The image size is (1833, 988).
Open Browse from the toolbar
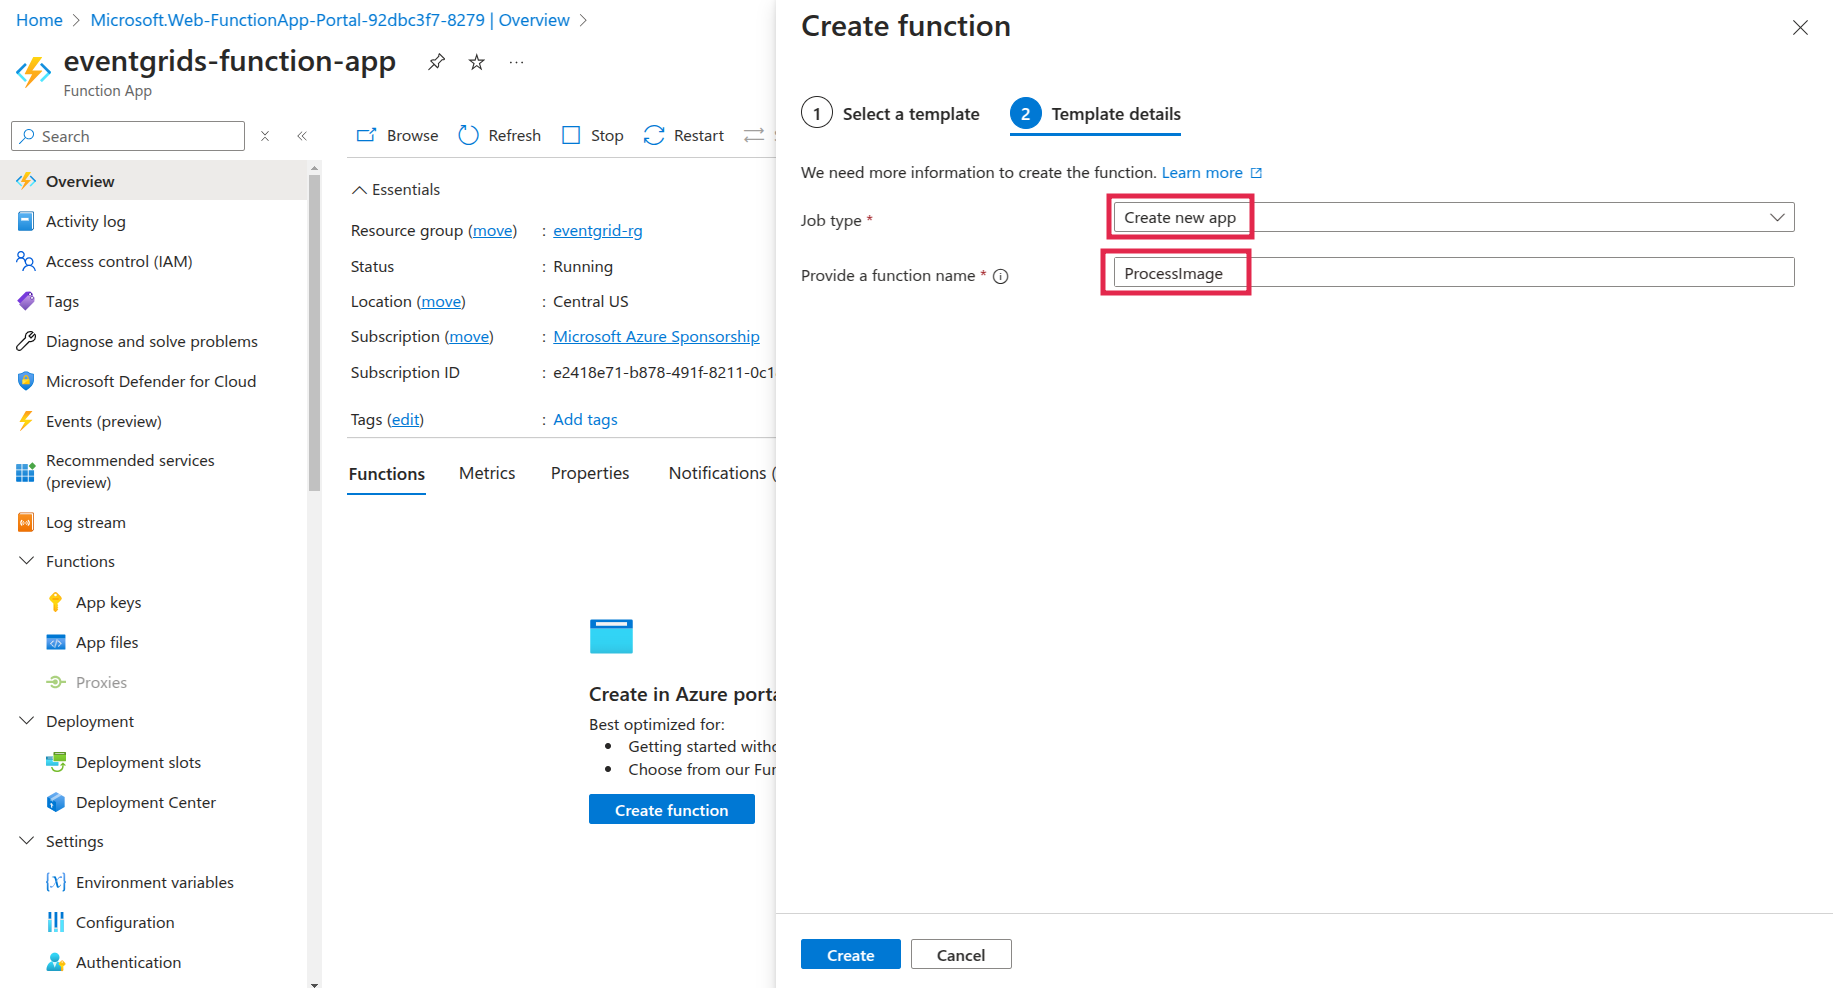[x=398, y=135]
